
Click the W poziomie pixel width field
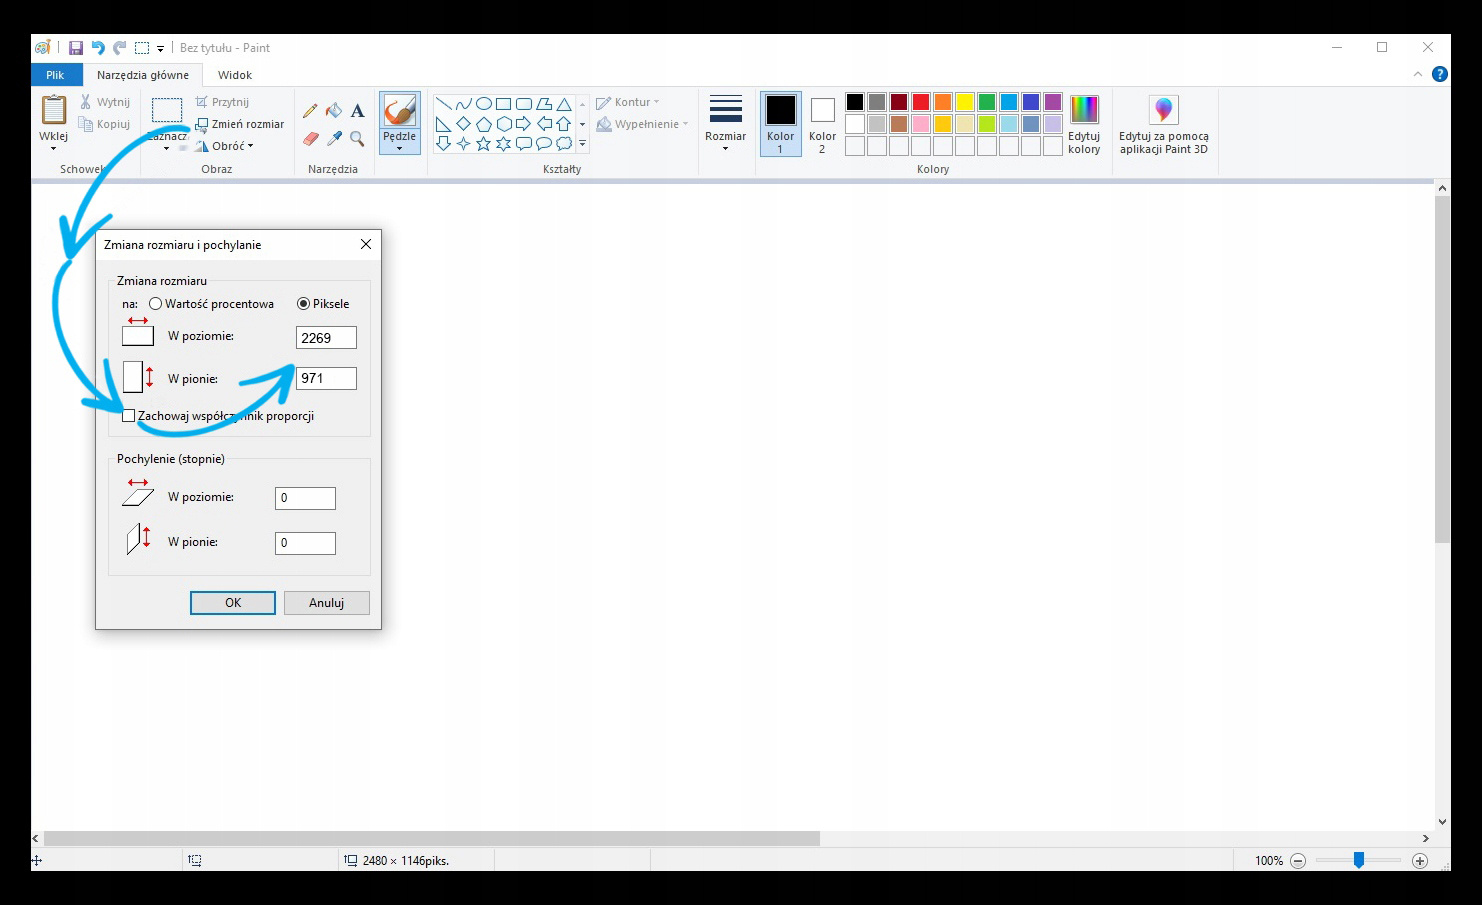tap(326, 338)
